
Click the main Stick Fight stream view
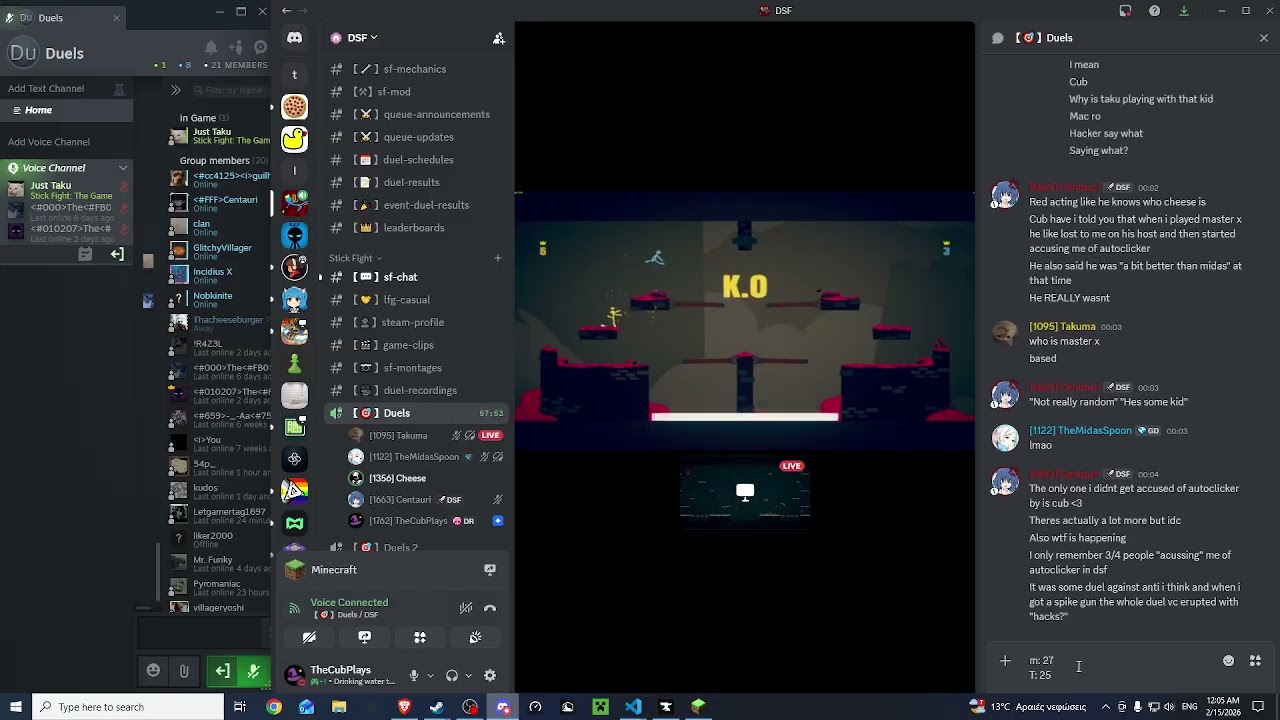pyautogui.click(x=745, y=320)
